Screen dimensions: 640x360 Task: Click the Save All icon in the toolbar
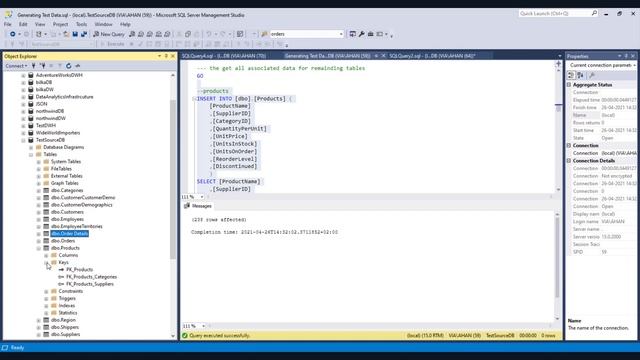coord(84,34)
